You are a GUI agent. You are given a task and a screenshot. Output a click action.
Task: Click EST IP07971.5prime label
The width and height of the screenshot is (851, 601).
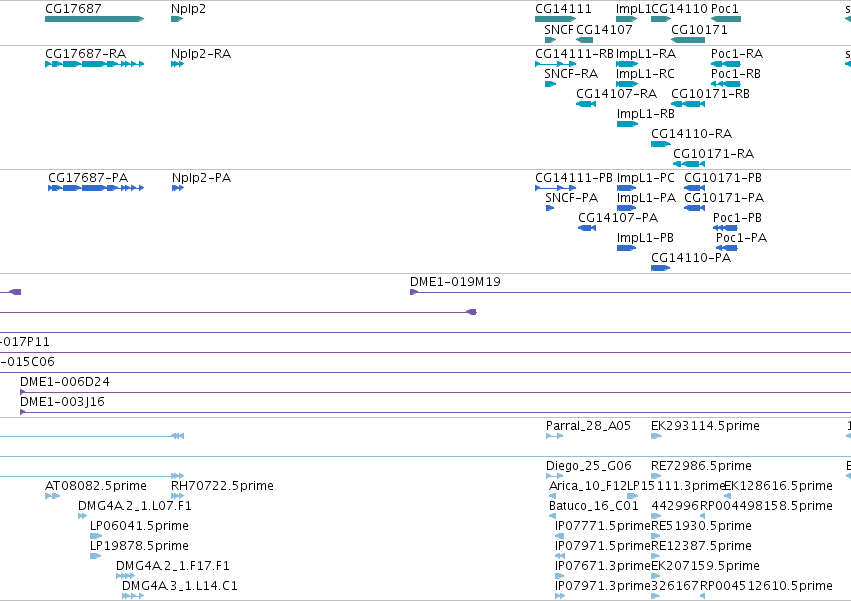tap(603, 547)
